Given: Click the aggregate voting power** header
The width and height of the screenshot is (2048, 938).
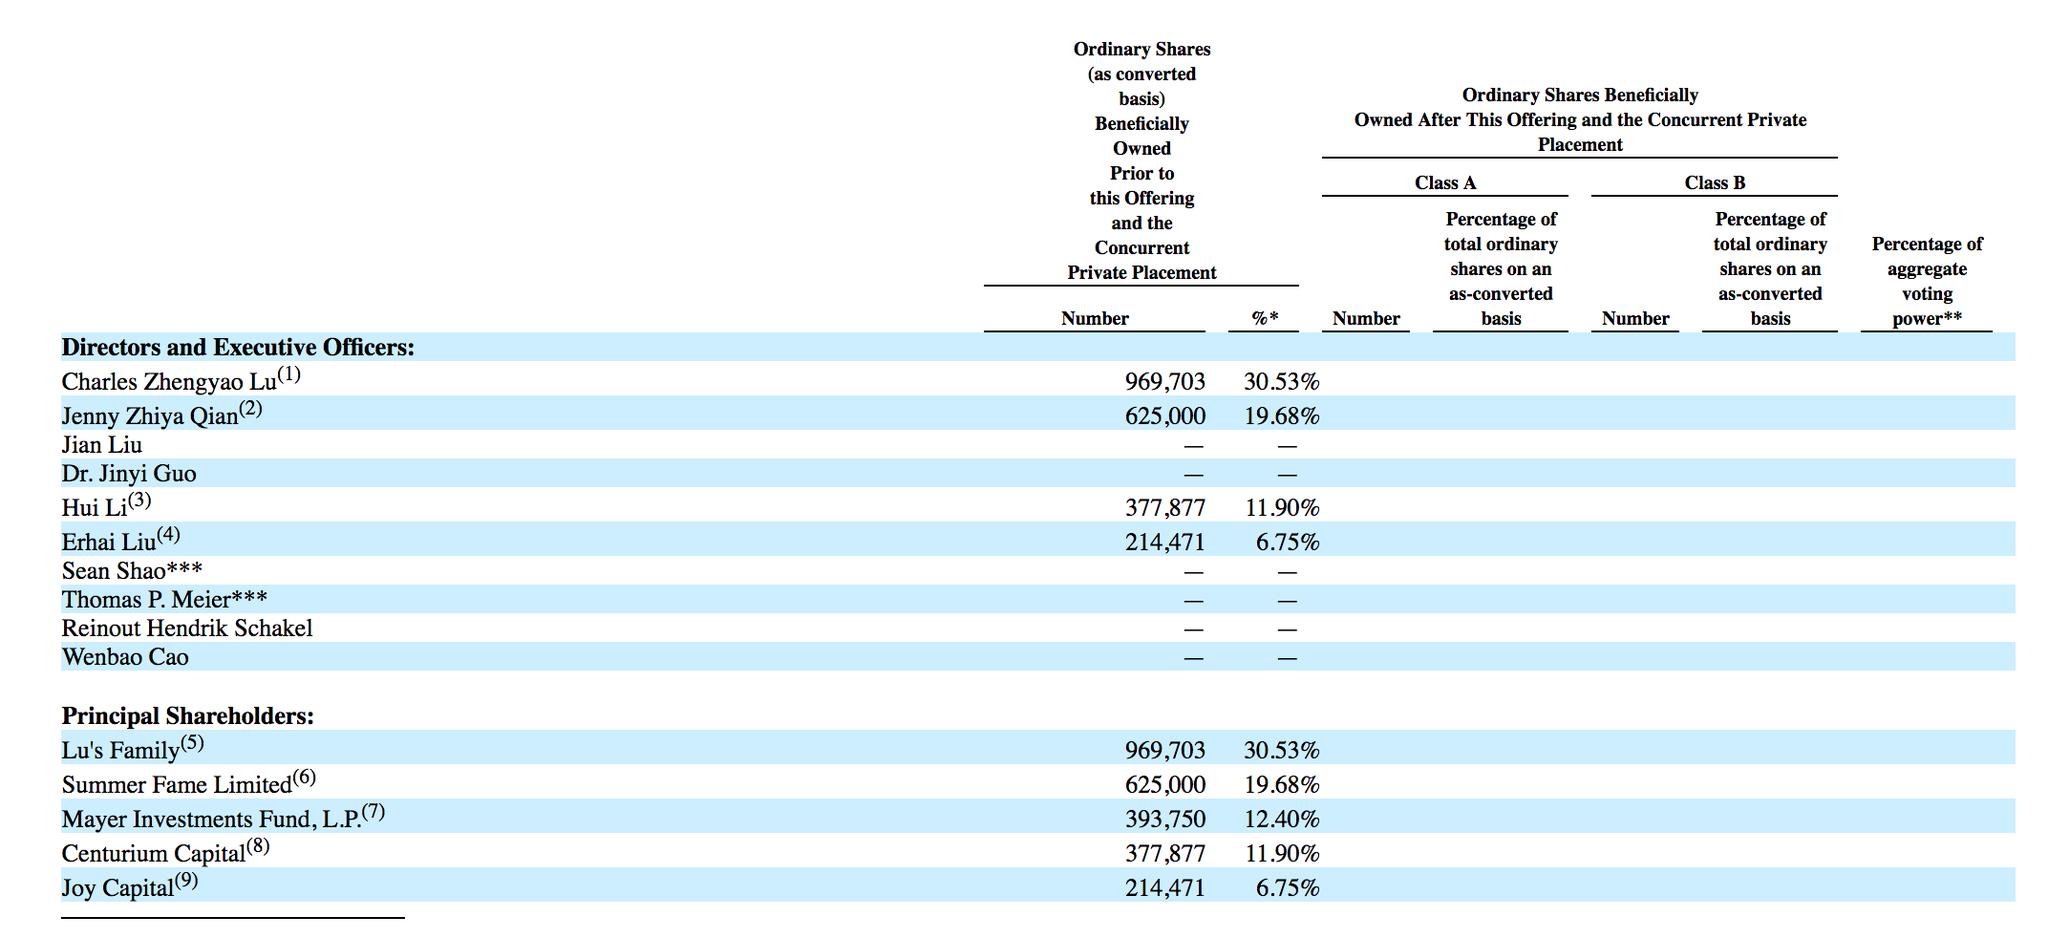Looking at the screenshot, I should [1927, 281].
